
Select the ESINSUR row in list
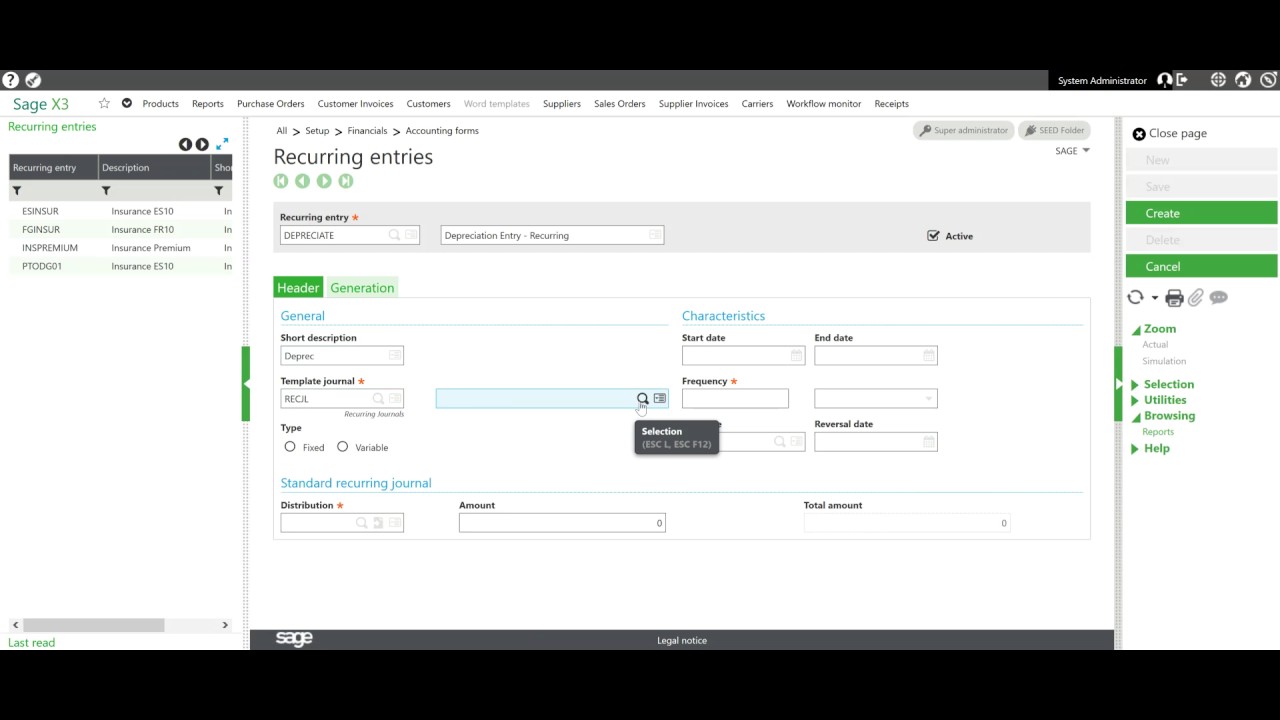pyautogui.click(x=120, y=211)
